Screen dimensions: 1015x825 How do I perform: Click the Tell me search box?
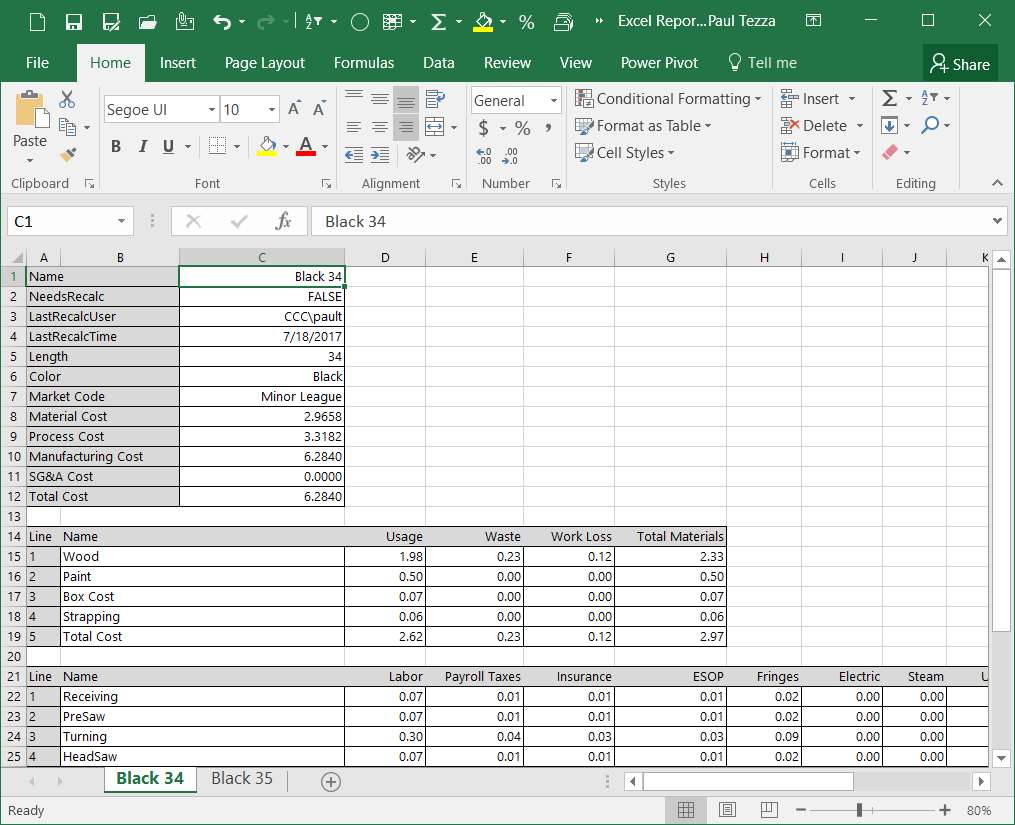pyautogui.click(x=763, y=63)
